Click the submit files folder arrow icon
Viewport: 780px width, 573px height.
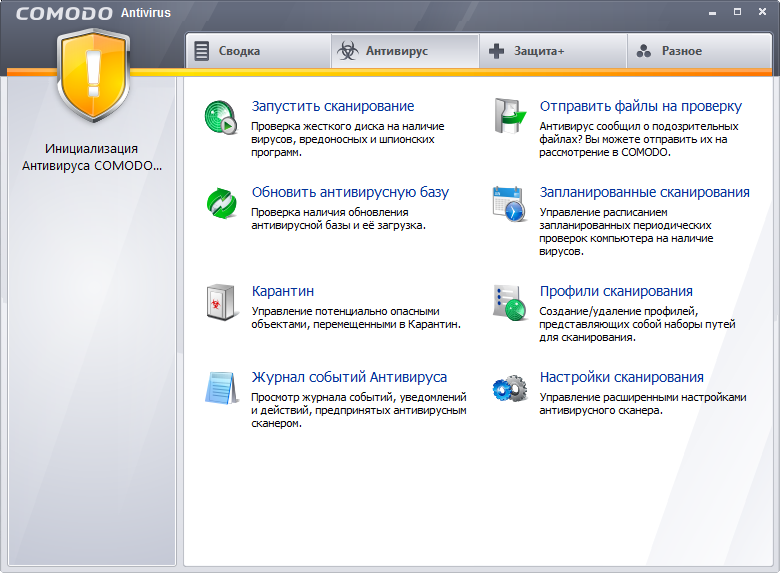click(x=509, y=116)
